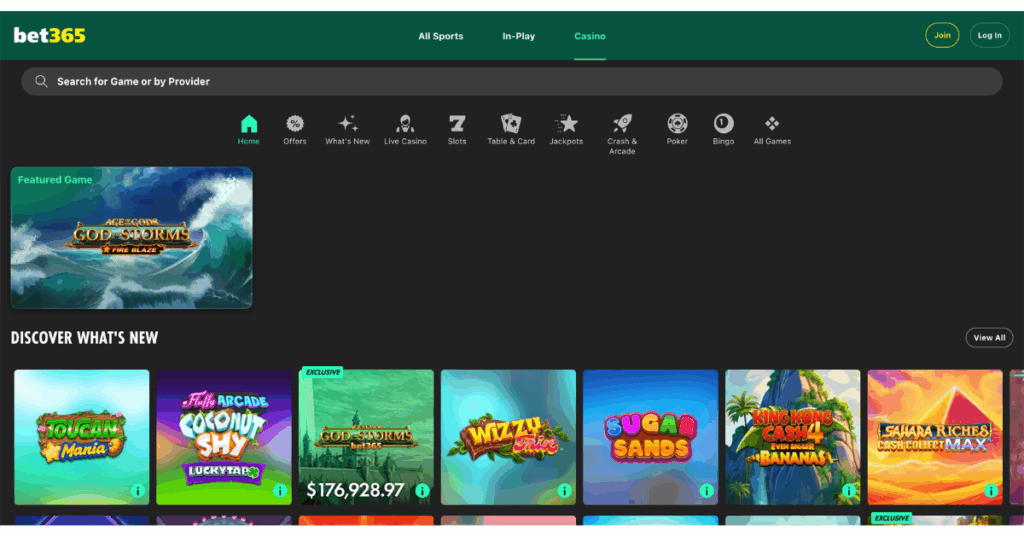Open the Table & Card category
Image resolution: width=1024 pixels, height=536 pixels.
coord(511,130)
